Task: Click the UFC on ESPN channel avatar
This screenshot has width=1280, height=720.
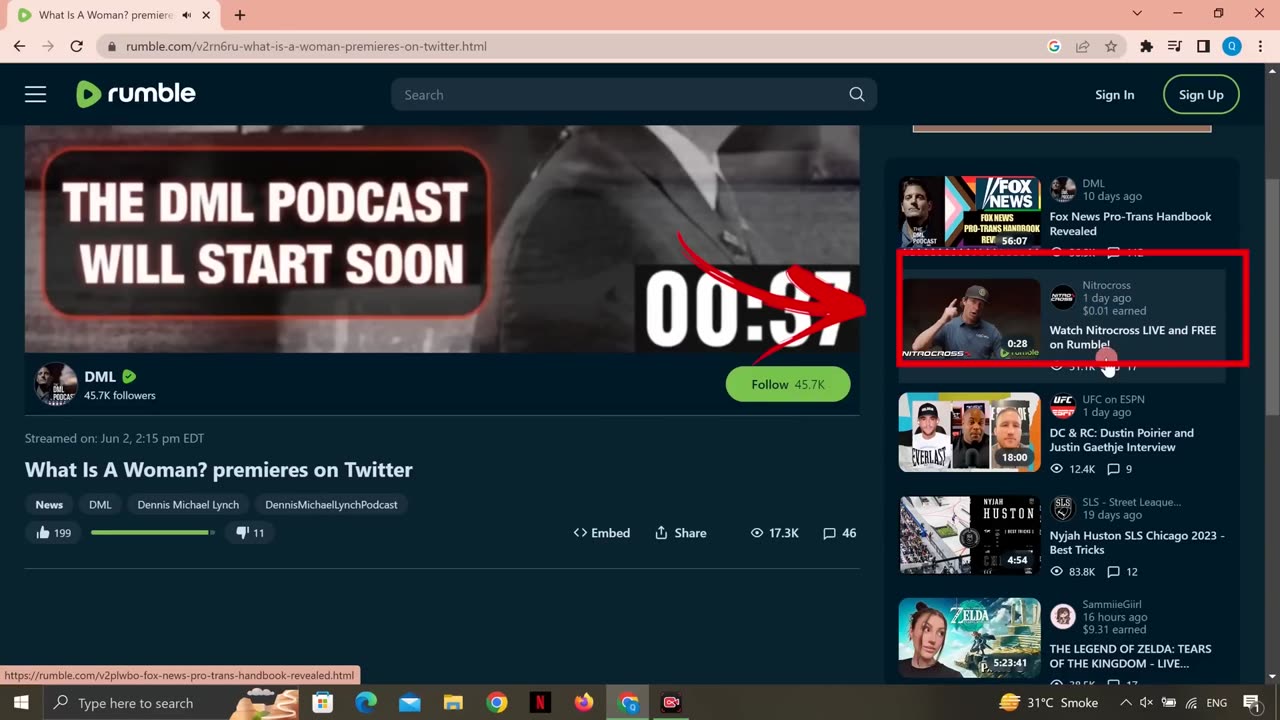Action: pos(1063,406)
